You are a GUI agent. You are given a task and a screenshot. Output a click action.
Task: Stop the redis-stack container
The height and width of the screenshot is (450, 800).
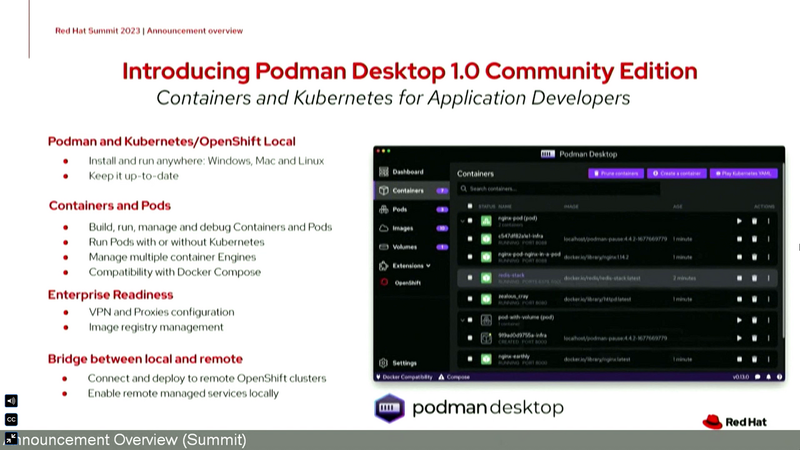pos(739,278)
